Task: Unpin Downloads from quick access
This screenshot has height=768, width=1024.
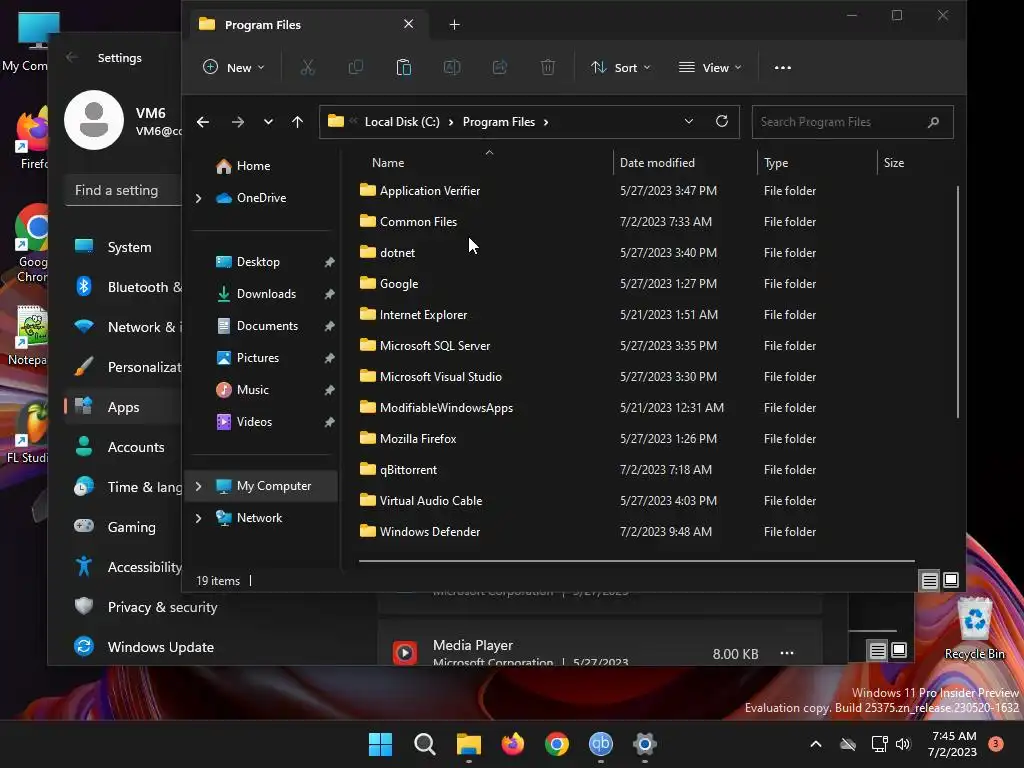Action: pos(329,294)
